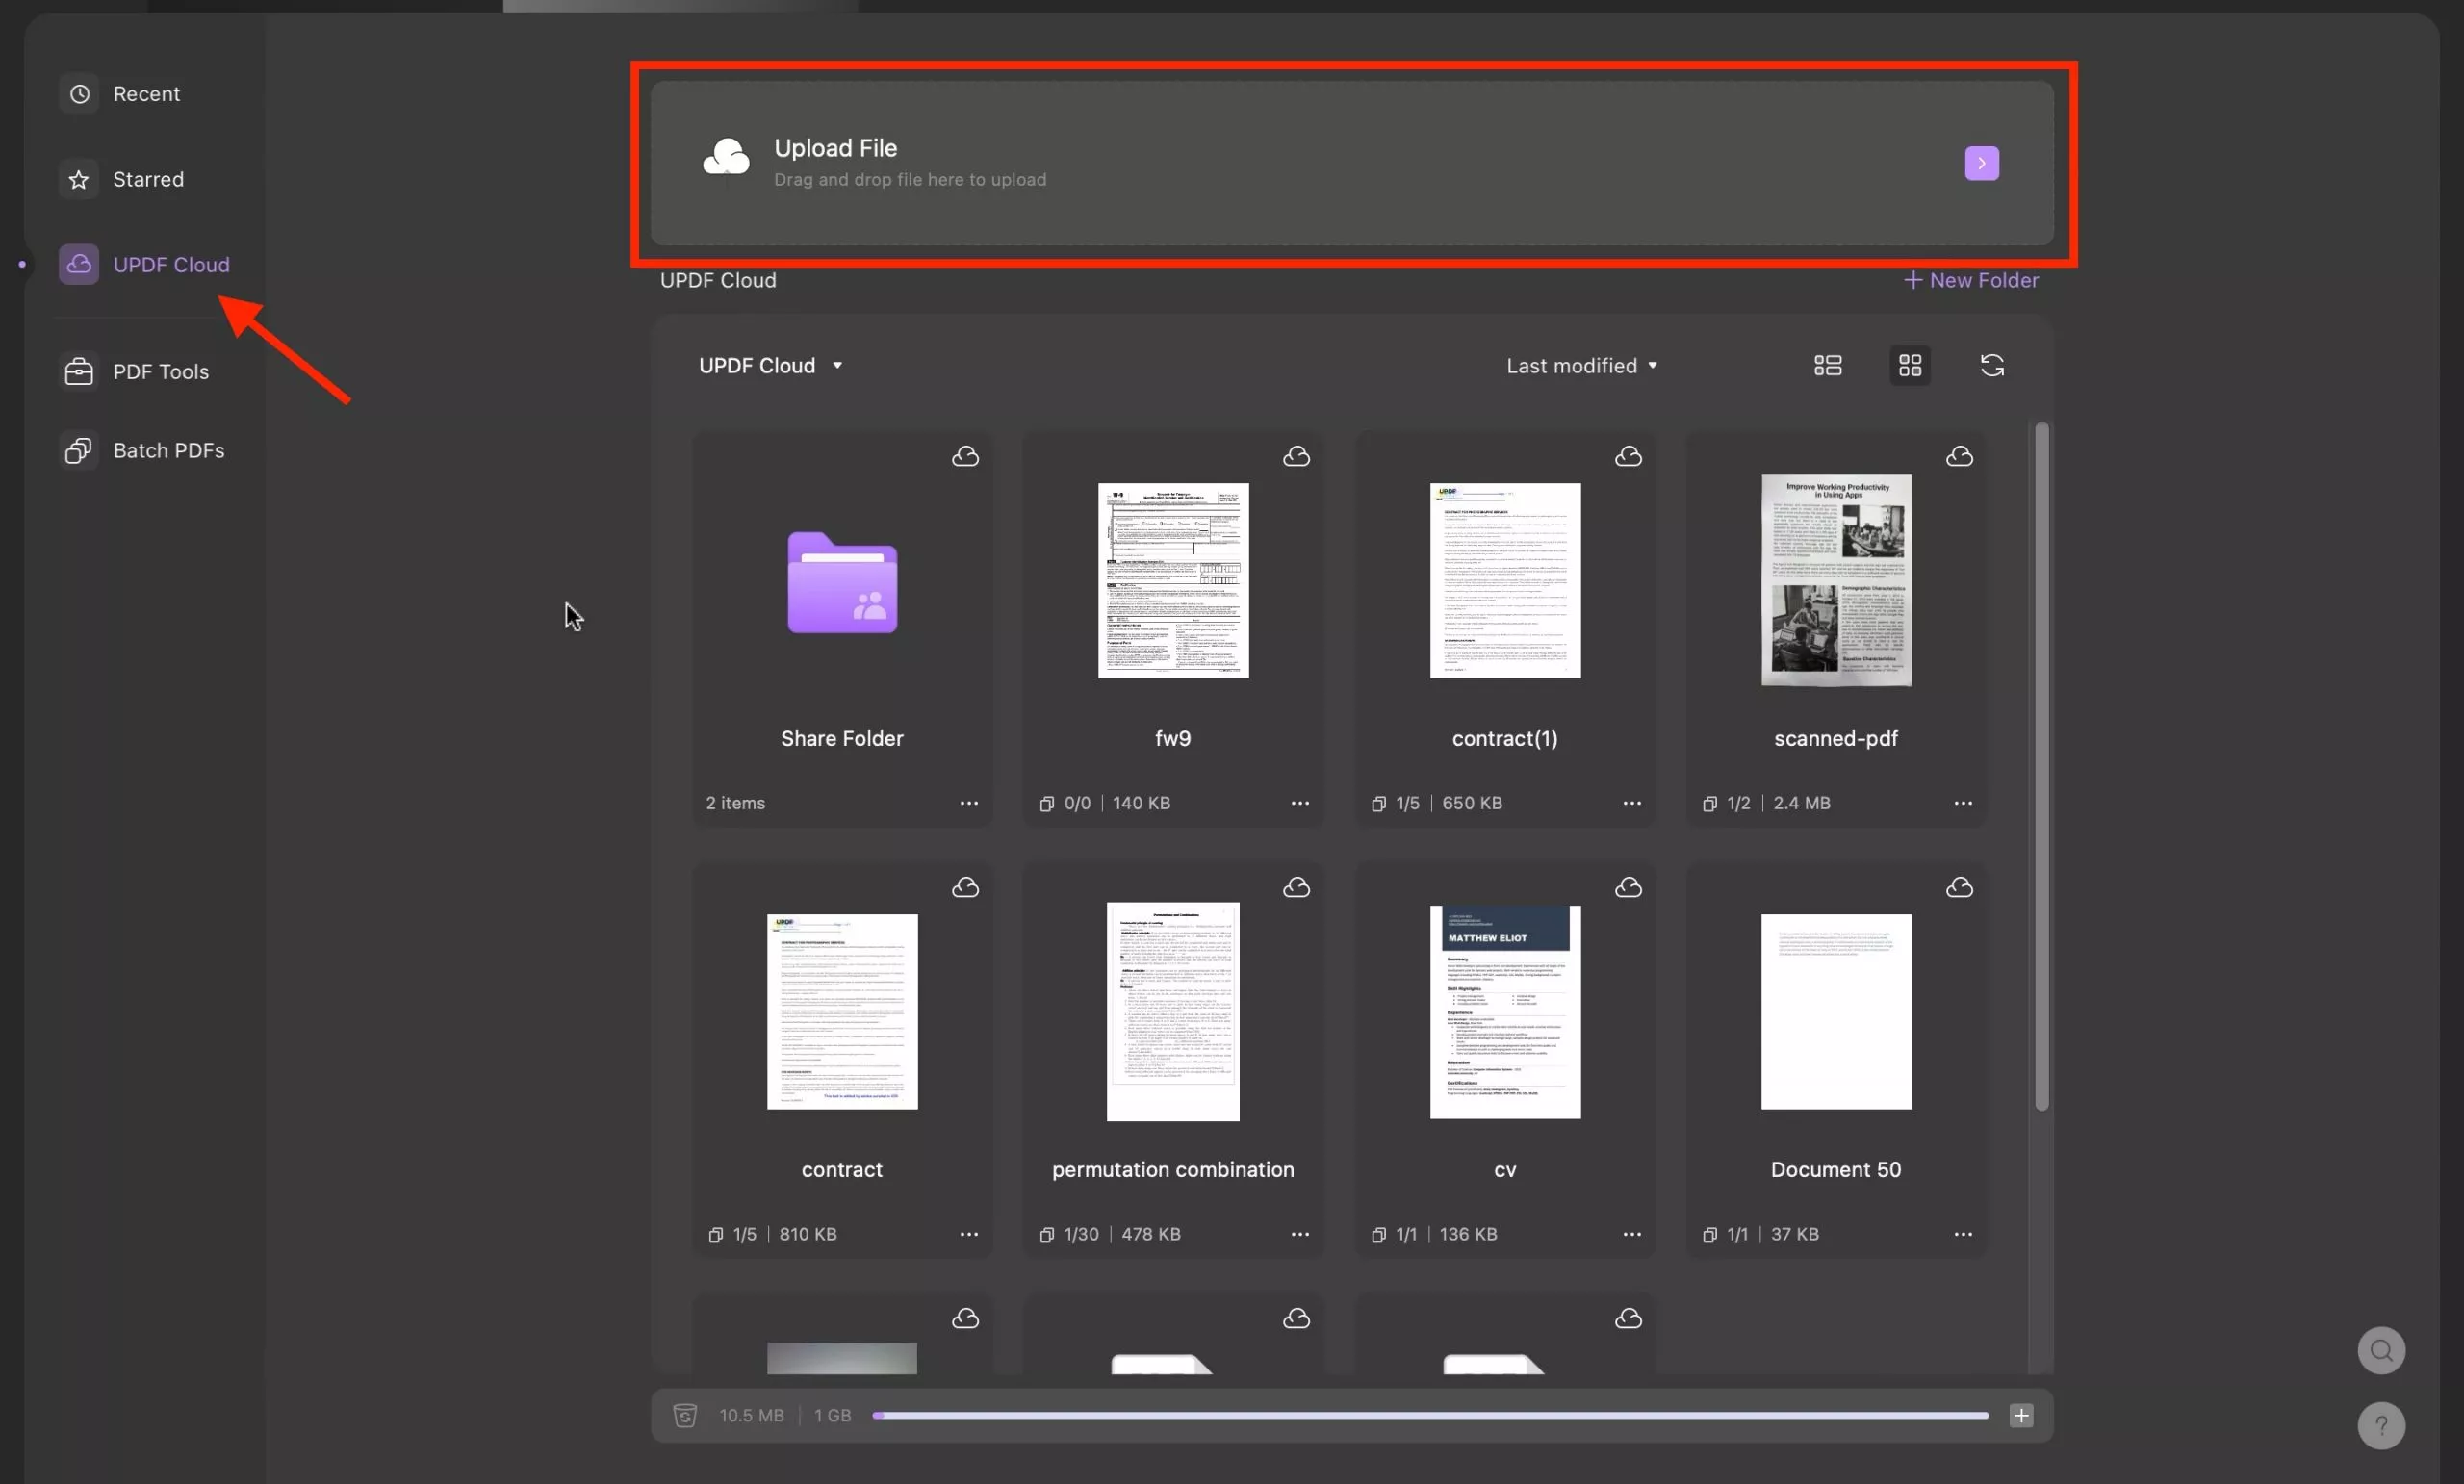This screenshot has height=1484, width=2464.
Task: Open the Document 50 thumbnail
Action: pos(1836,1011)
